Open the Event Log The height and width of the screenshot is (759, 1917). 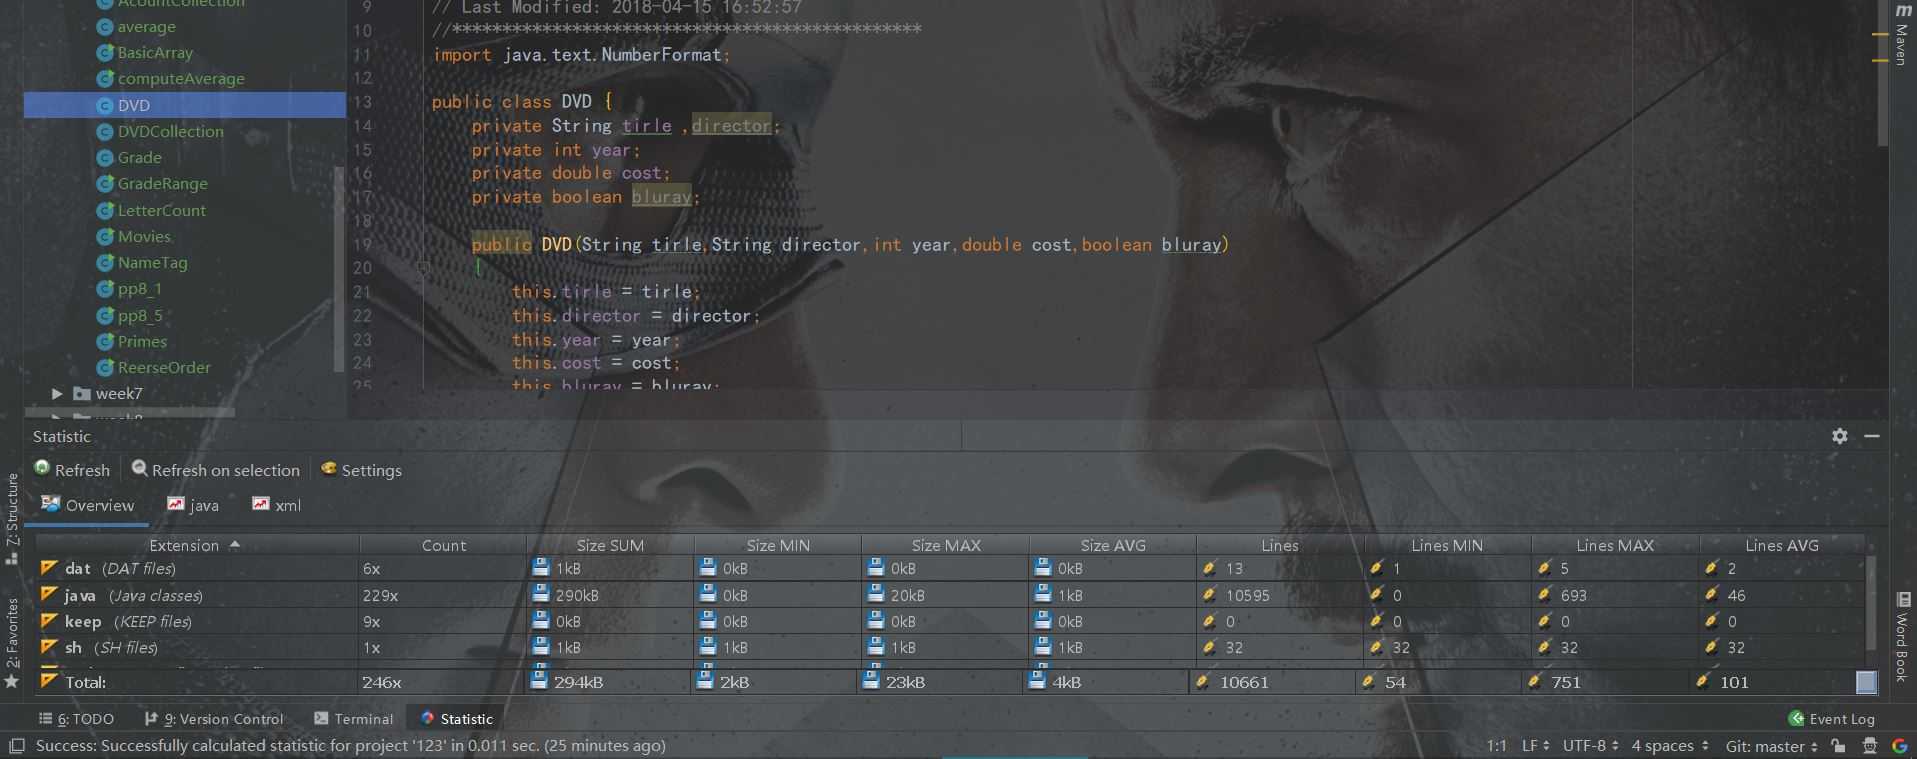click(1831, 719)
